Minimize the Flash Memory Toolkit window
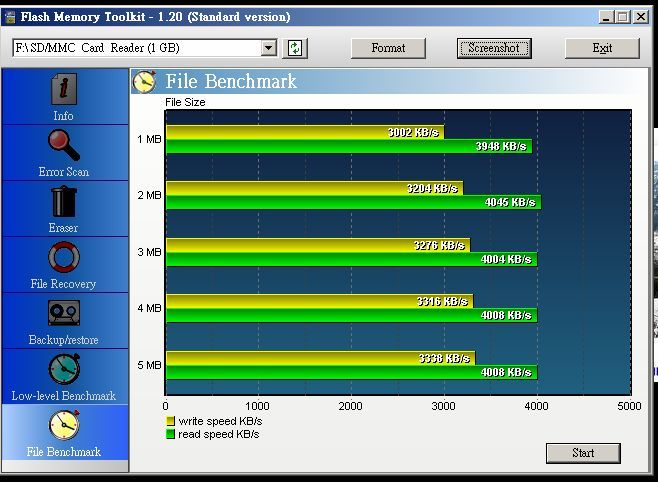Viewport: 658px width, 482px height. click(606, 17)
